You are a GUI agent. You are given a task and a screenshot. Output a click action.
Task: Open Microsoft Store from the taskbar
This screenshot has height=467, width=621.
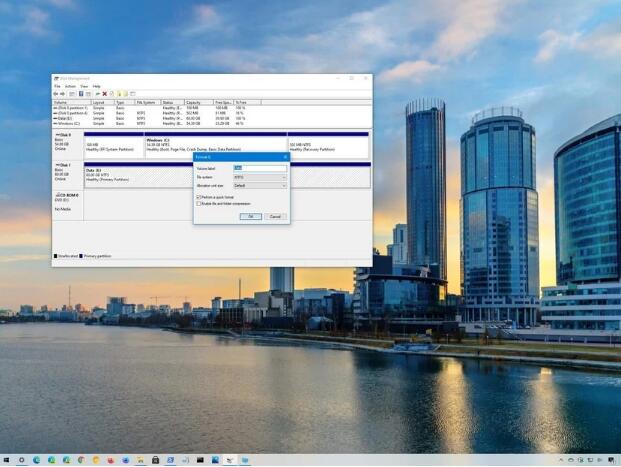pyautogui.click(x=156, y=460)
